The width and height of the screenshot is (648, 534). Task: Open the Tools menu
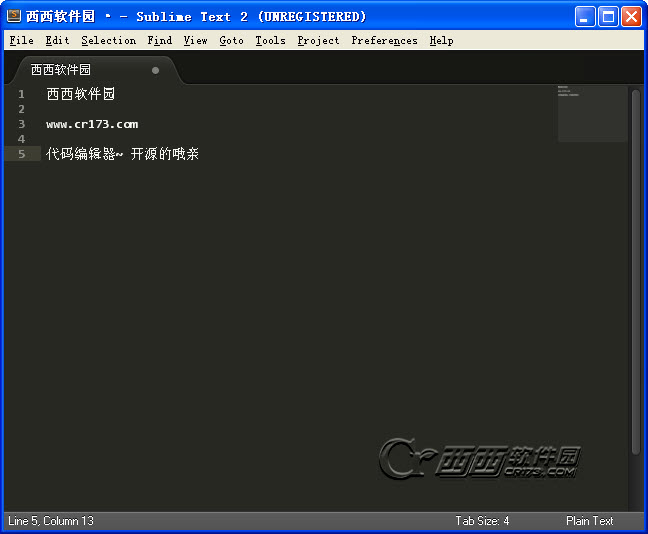click(x=270, y=41)
